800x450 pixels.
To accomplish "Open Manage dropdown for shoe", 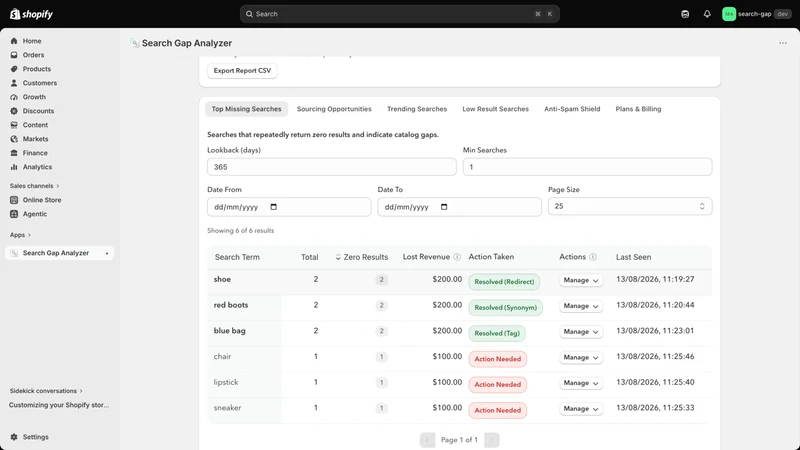I will (x=581, y=280).
